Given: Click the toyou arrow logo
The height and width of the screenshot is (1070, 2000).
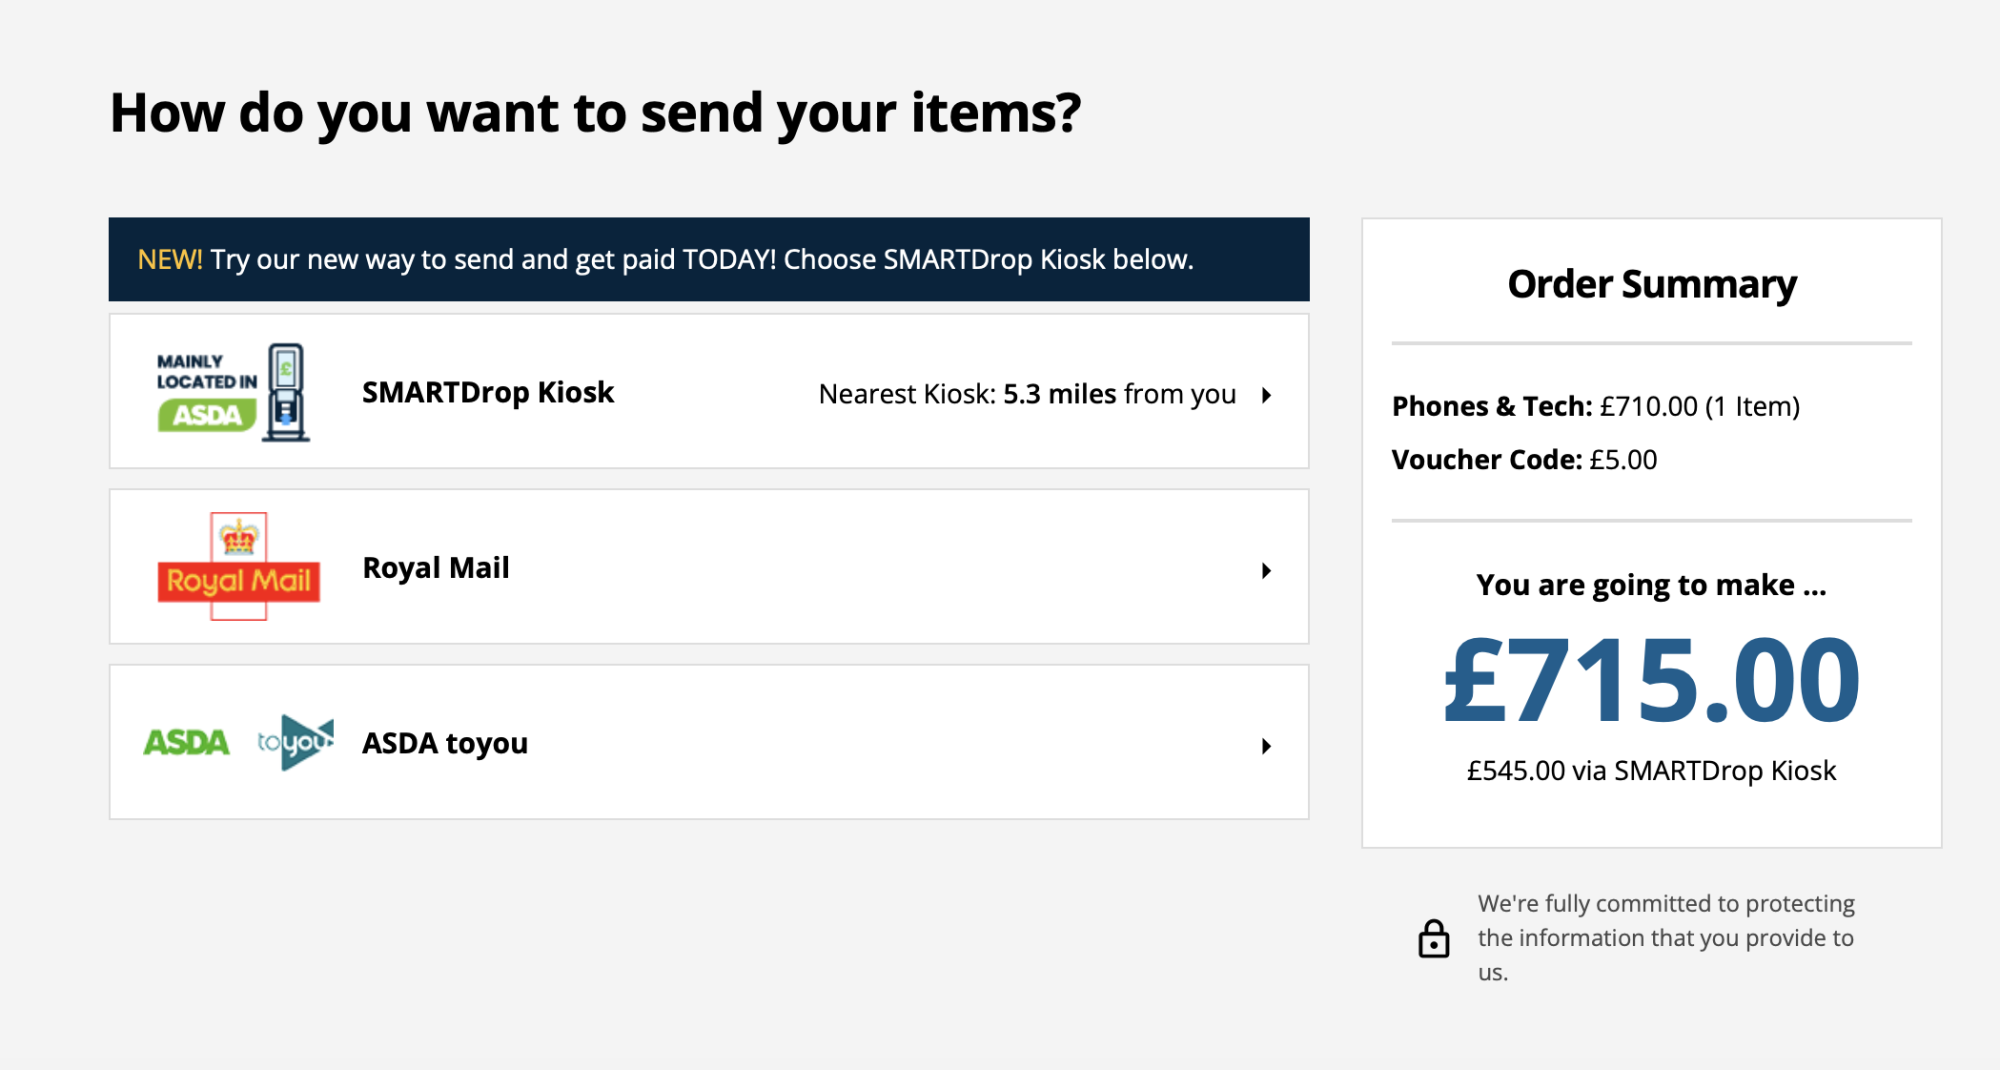Looking at the screenshot, I should [296, 742].
